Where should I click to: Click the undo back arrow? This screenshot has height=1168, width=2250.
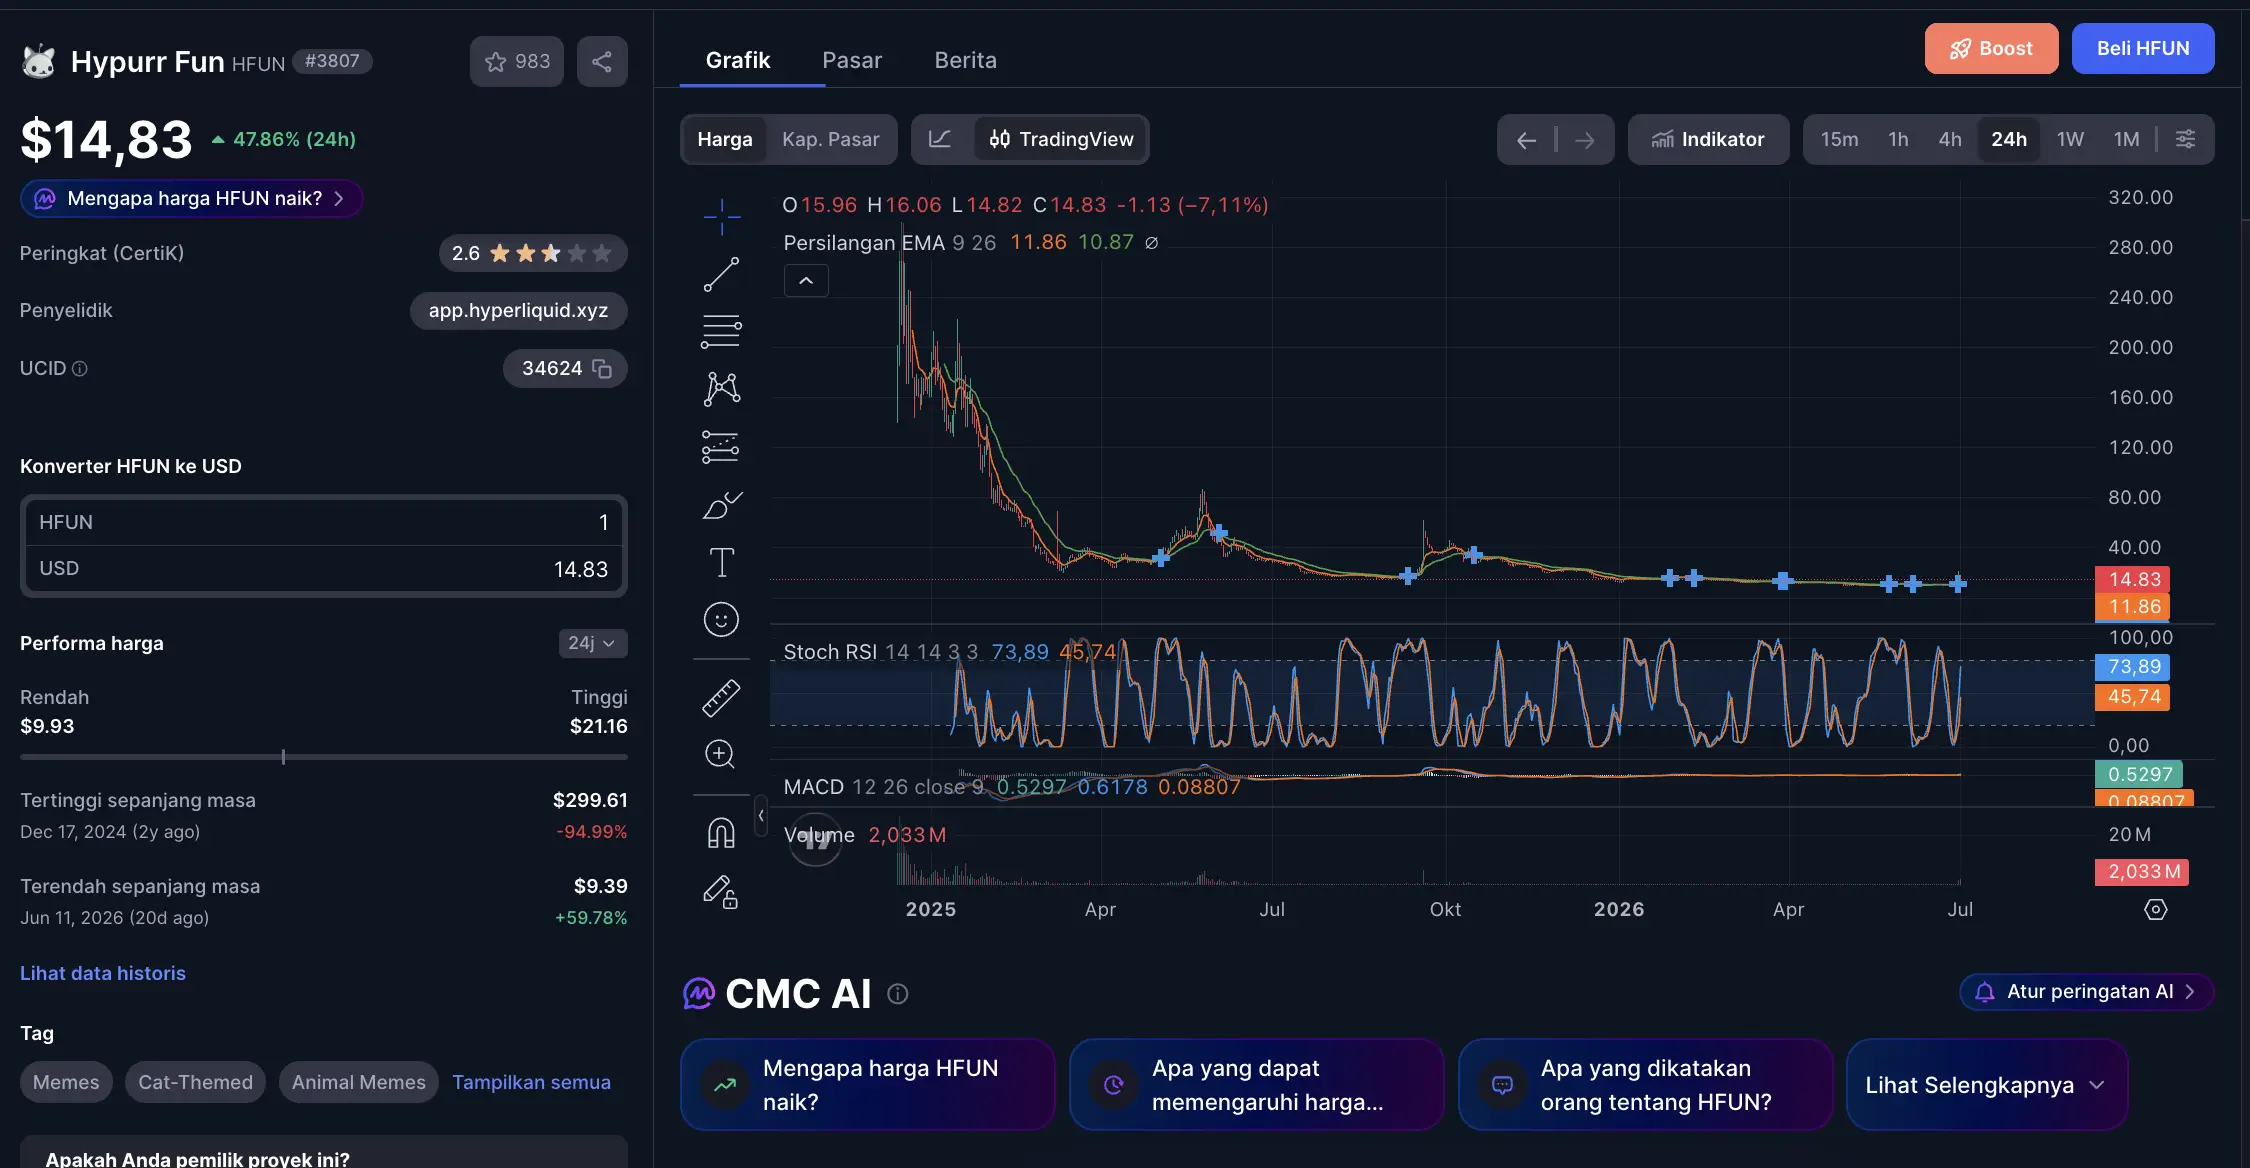tap(1526, 140)
